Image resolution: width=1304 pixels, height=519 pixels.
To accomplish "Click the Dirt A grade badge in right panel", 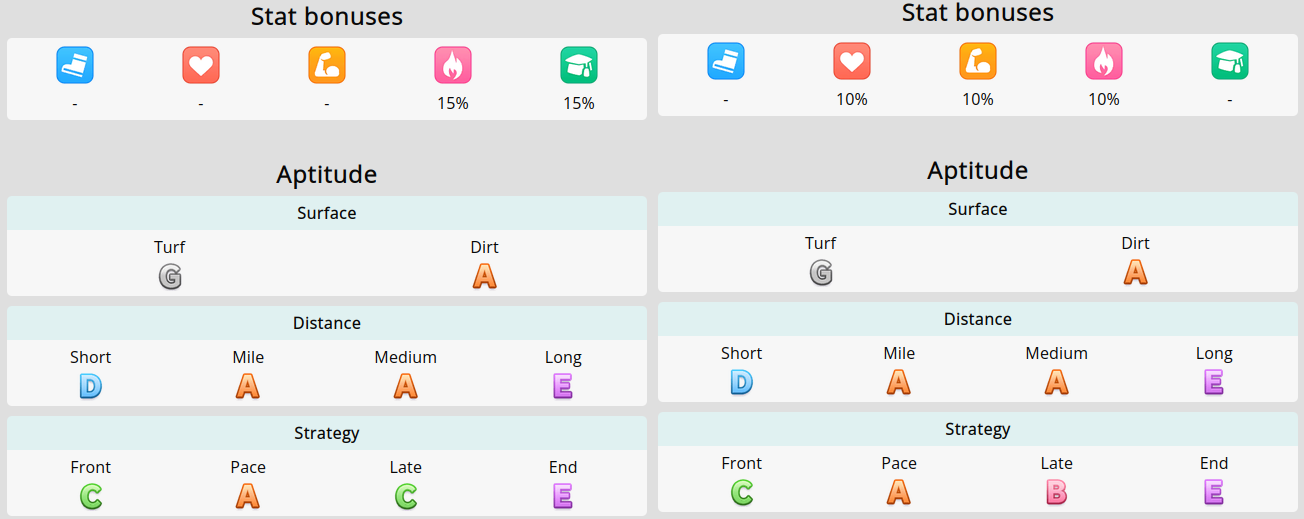I will tap(1135, 272).
